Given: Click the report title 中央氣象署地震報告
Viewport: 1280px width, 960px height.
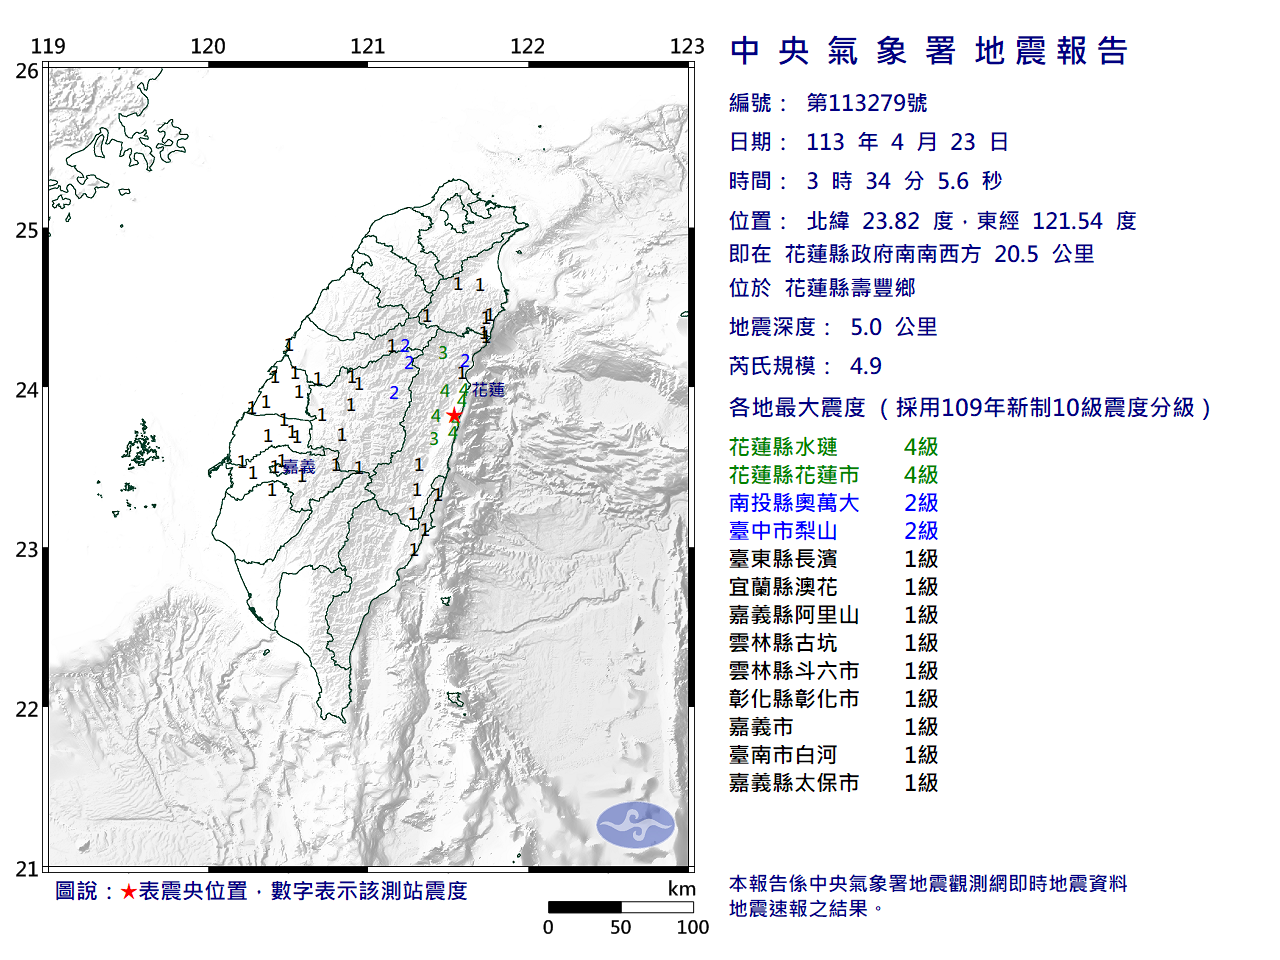Looking at the screenshot, I should click(x=929, y=51).
